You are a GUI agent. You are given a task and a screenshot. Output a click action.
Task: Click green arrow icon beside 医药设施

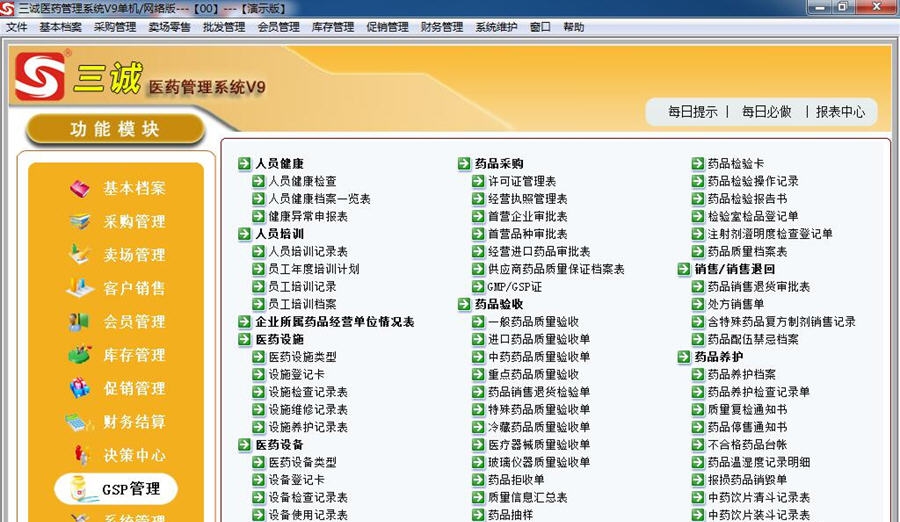(245, 339)
